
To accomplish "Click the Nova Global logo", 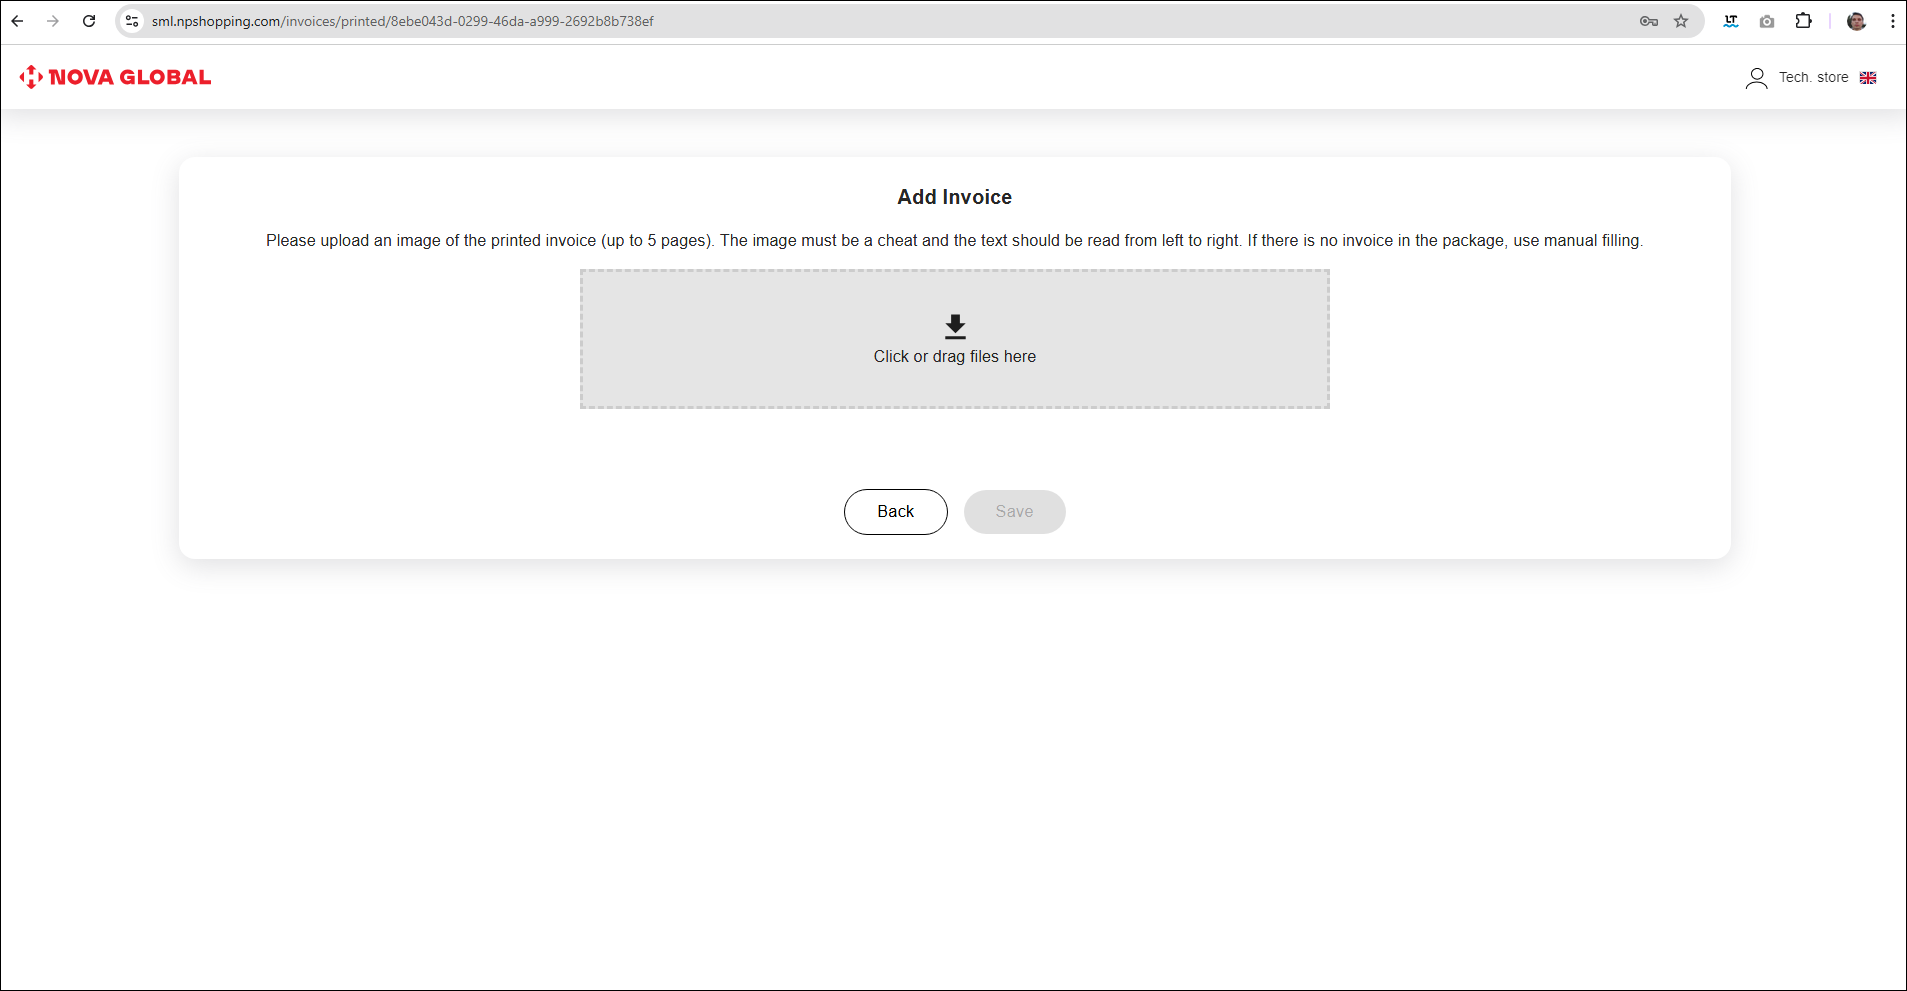I will (115, 77).
